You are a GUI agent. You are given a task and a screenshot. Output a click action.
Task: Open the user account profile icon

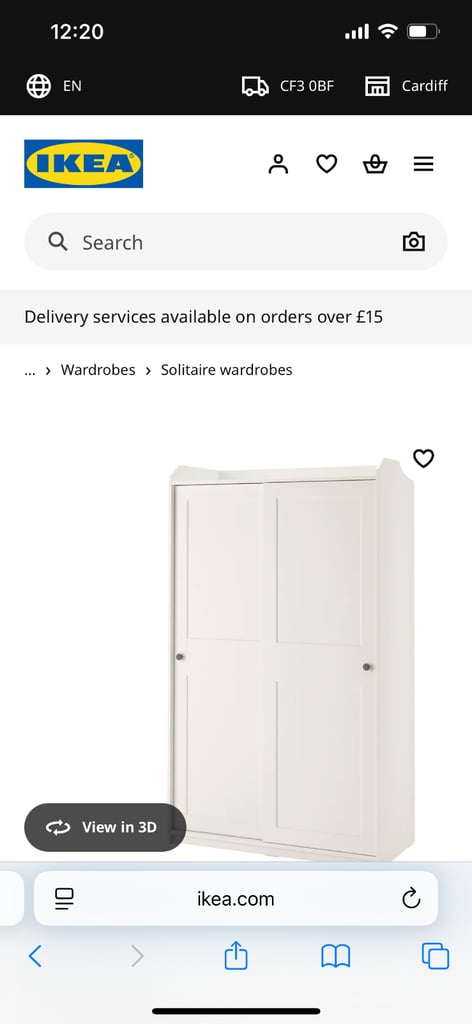[278, 164]
